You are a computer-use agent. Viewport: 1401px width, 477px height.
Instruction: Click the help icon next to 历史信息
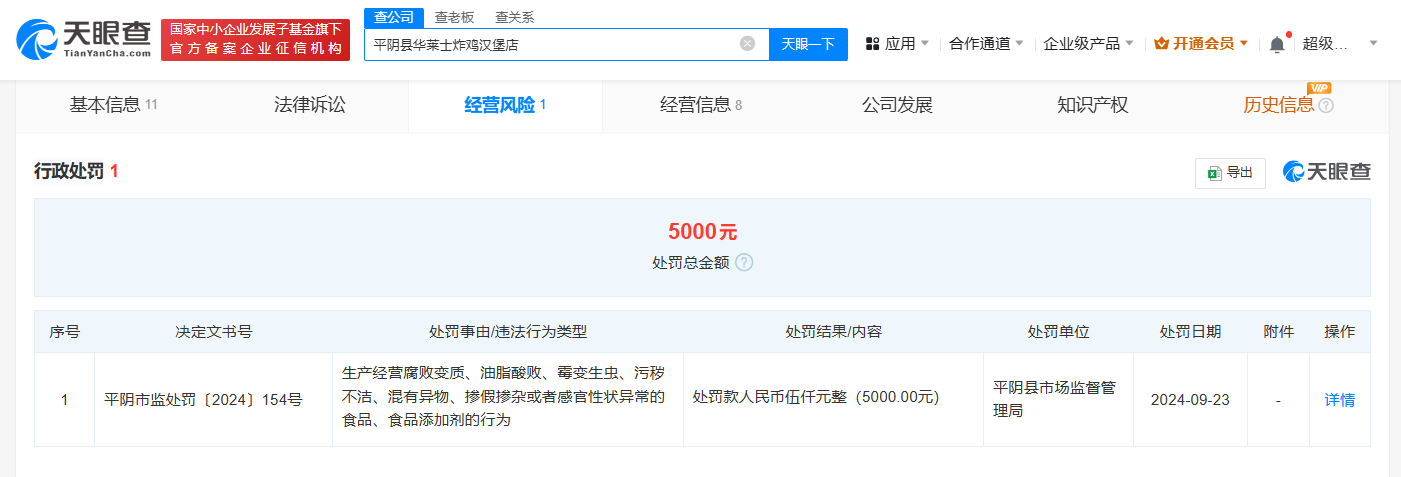[1326, 105]
